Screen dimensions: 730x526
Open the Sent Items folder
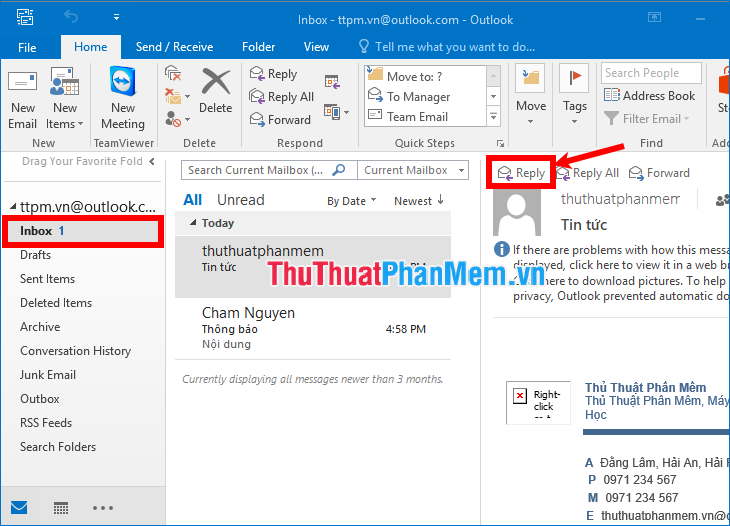click(47, 279)
